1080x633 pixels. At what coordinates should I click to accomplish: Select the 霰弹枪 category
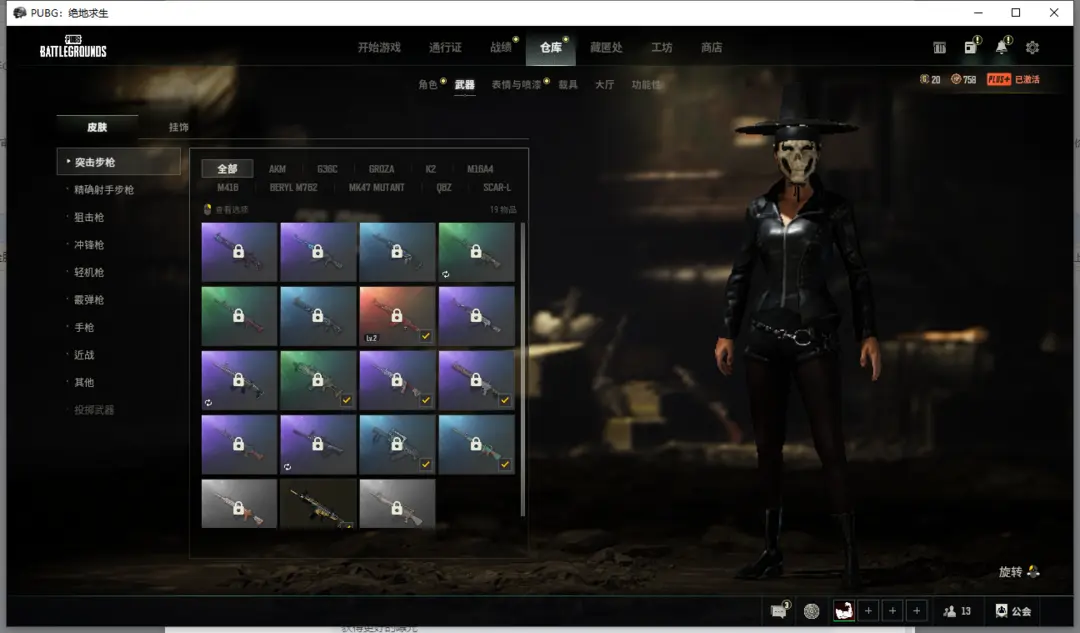[89, 300]
